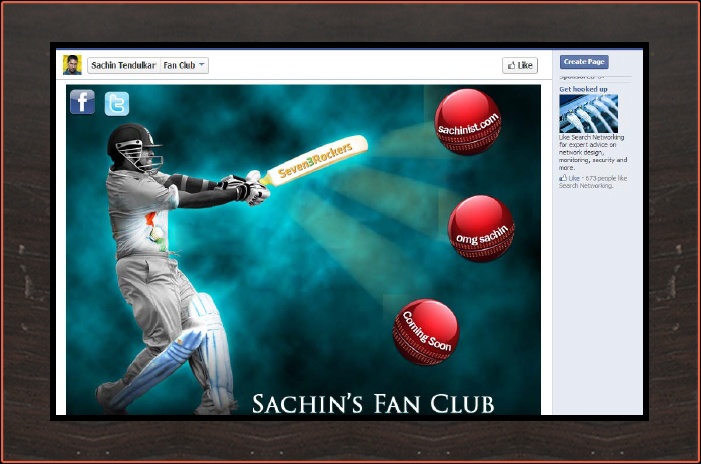This screenshot has height=464, width=701.
Task: Click the page profile picture thumbnail
Action: pos(72,65)
